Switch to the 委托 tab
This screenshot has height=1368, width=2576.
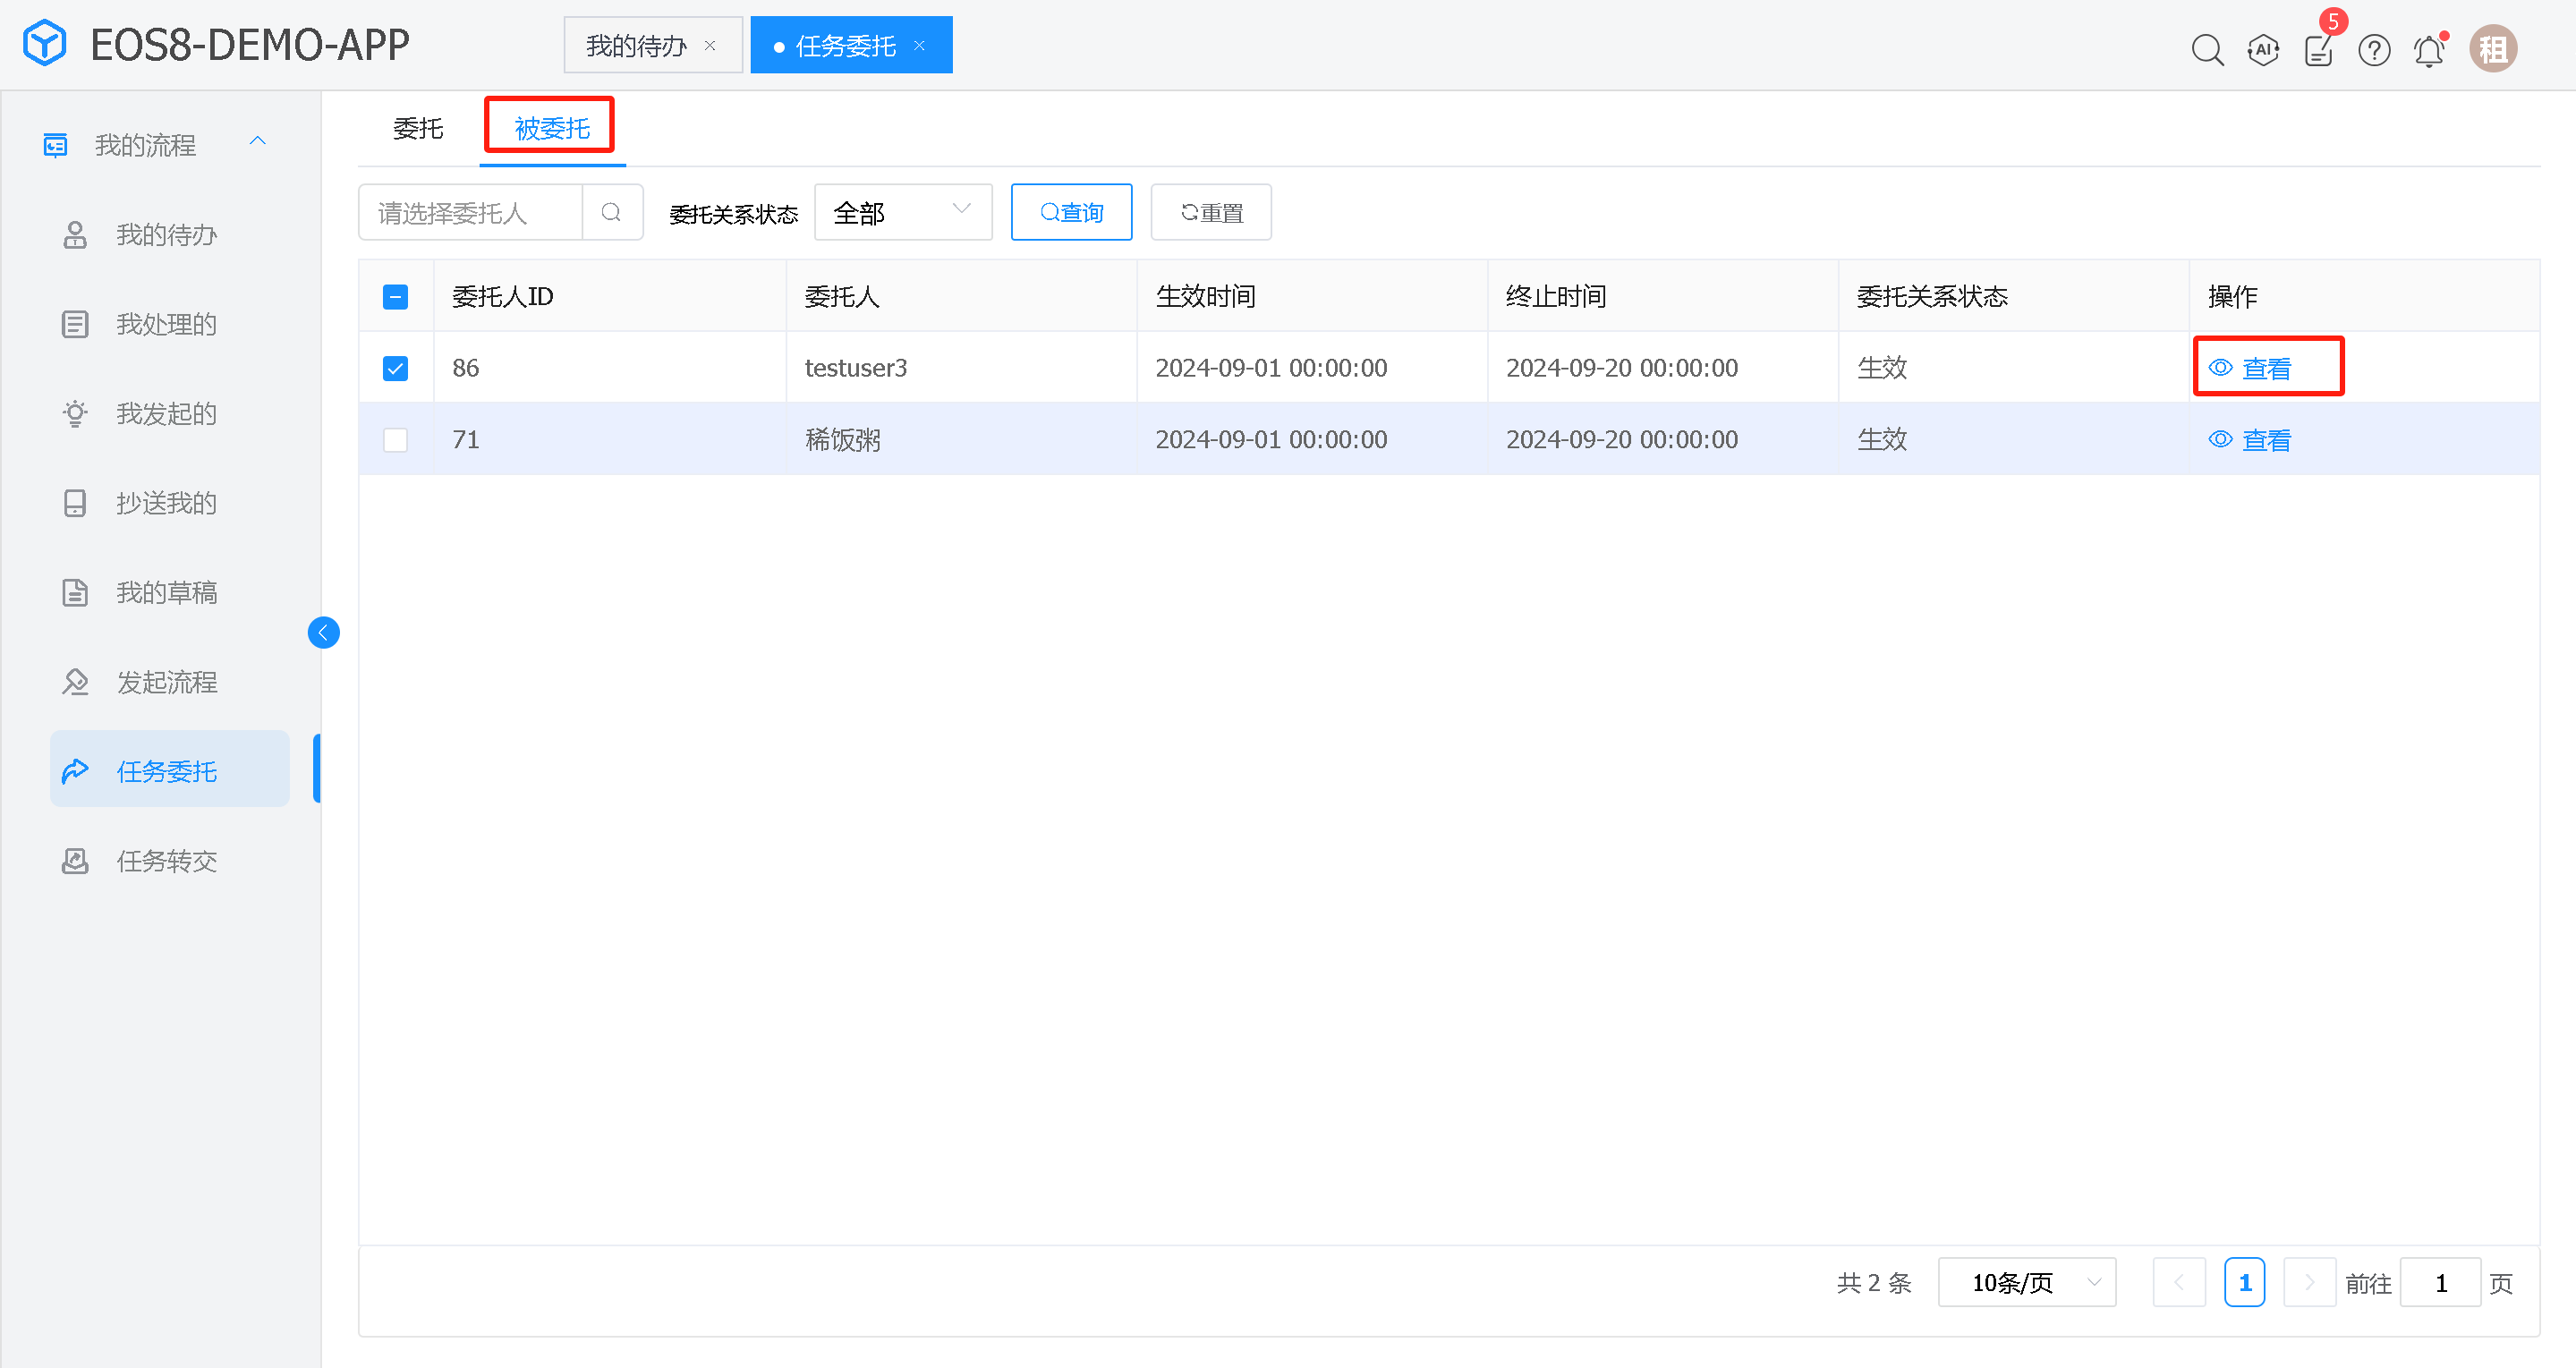coord(418,128)
